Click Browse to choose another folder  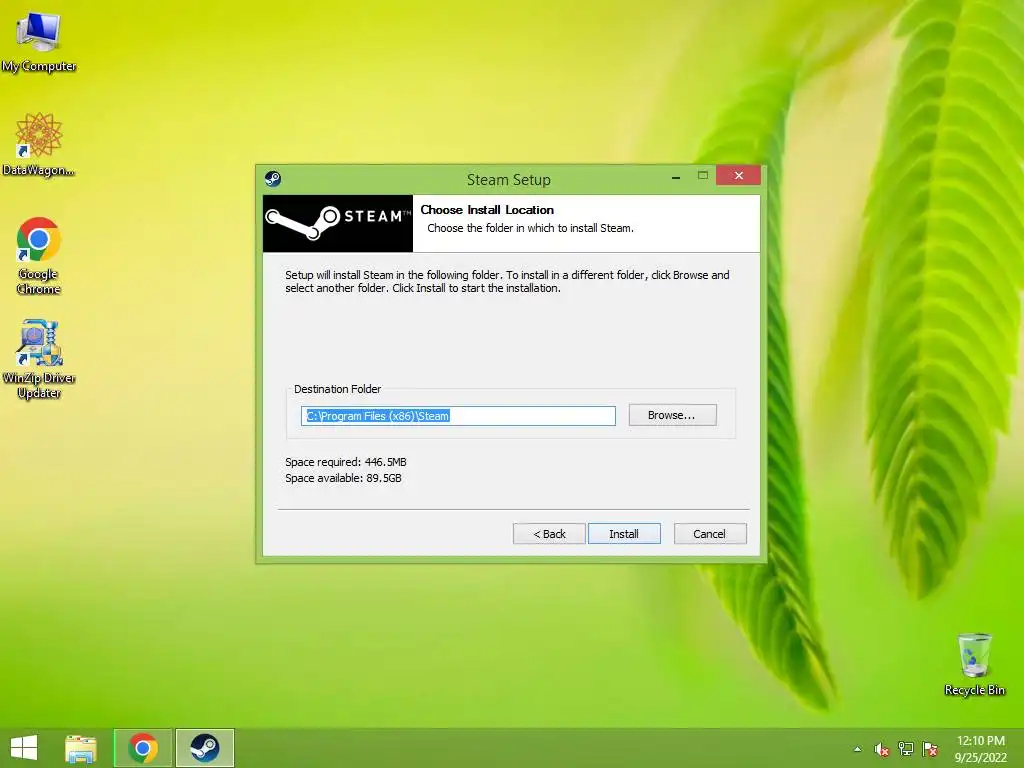(673, 415)
